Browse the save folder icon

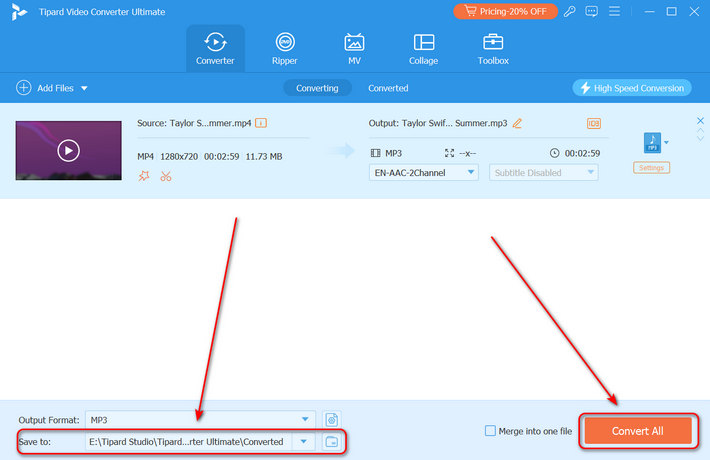point(332,441)
